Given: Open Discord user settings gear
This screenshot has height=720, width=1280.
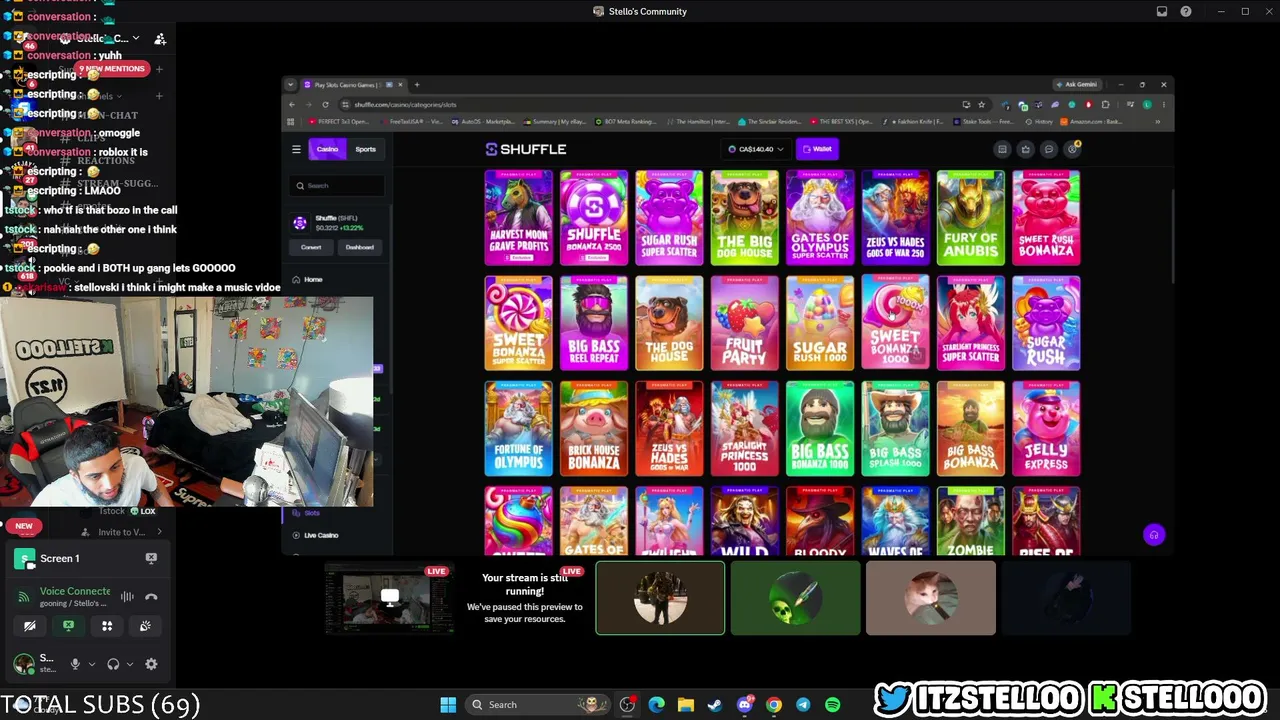Looking at the screenshot, I should [151, 664].
